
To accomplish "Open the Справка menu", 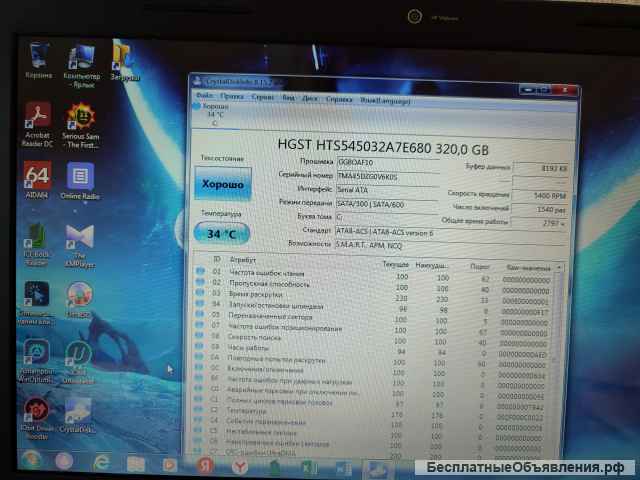I will [x=339, y=99].
